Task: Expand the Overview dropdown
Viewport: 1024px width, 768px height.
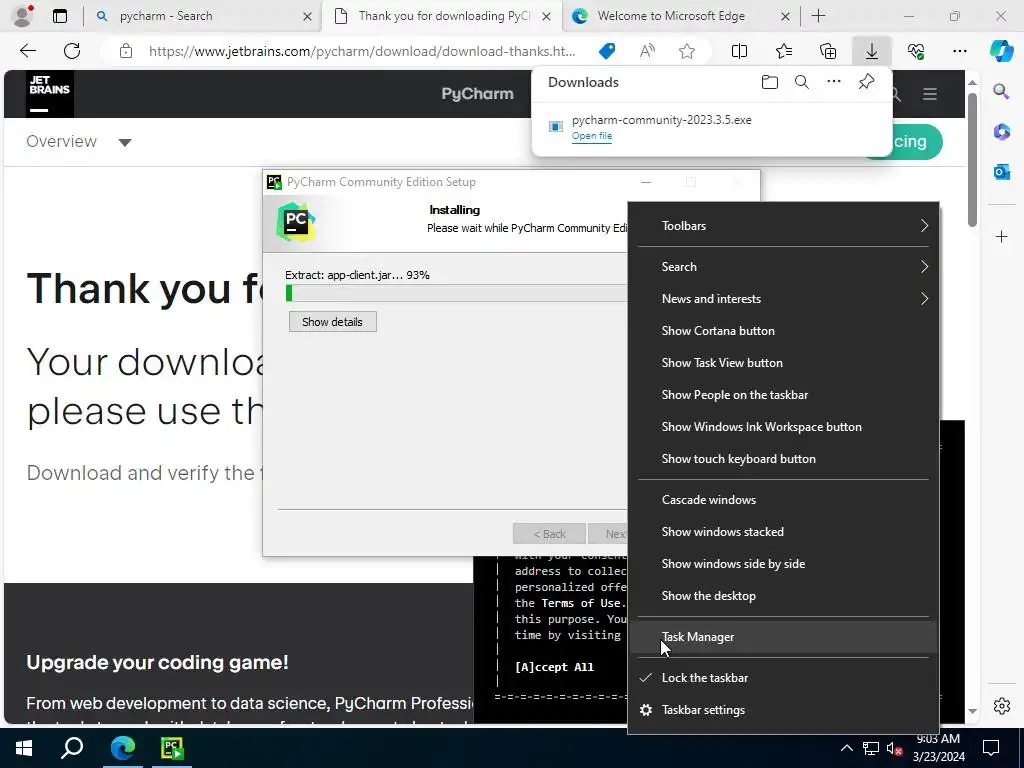Action: (x=78, y=142)
